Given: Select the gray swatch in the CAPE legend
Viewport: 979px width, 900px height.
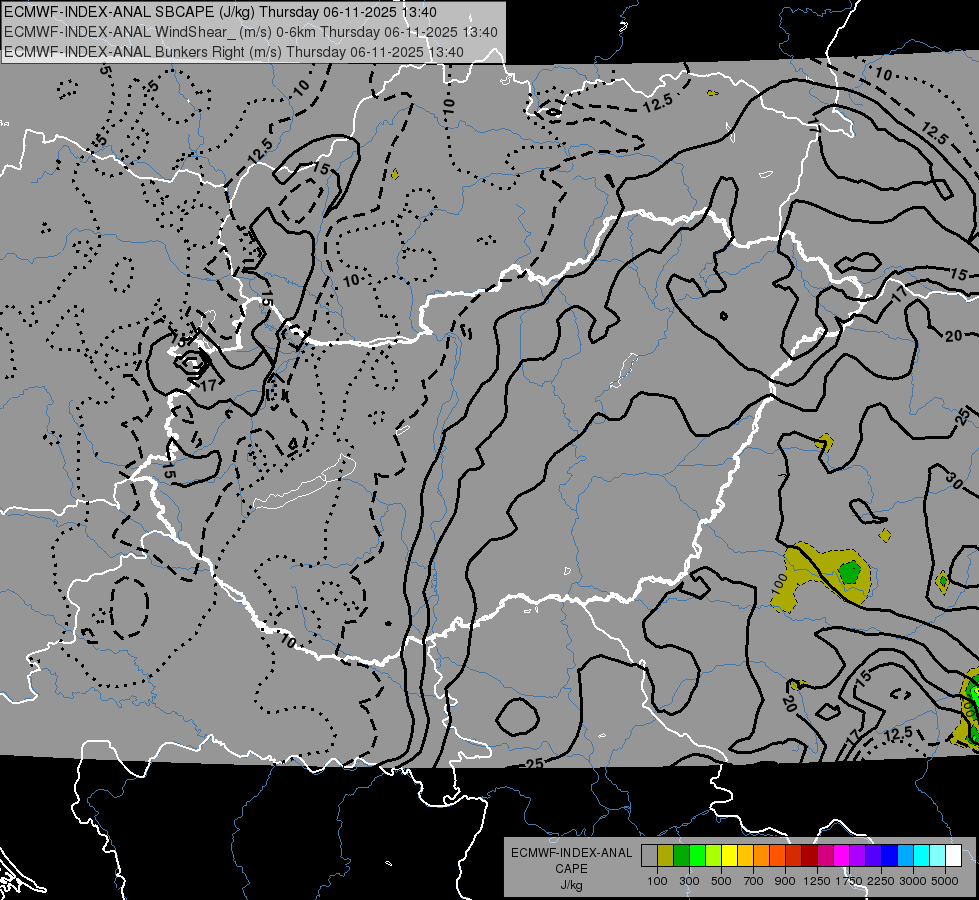Looking at the screenshot, I should (x=649, y=856).
